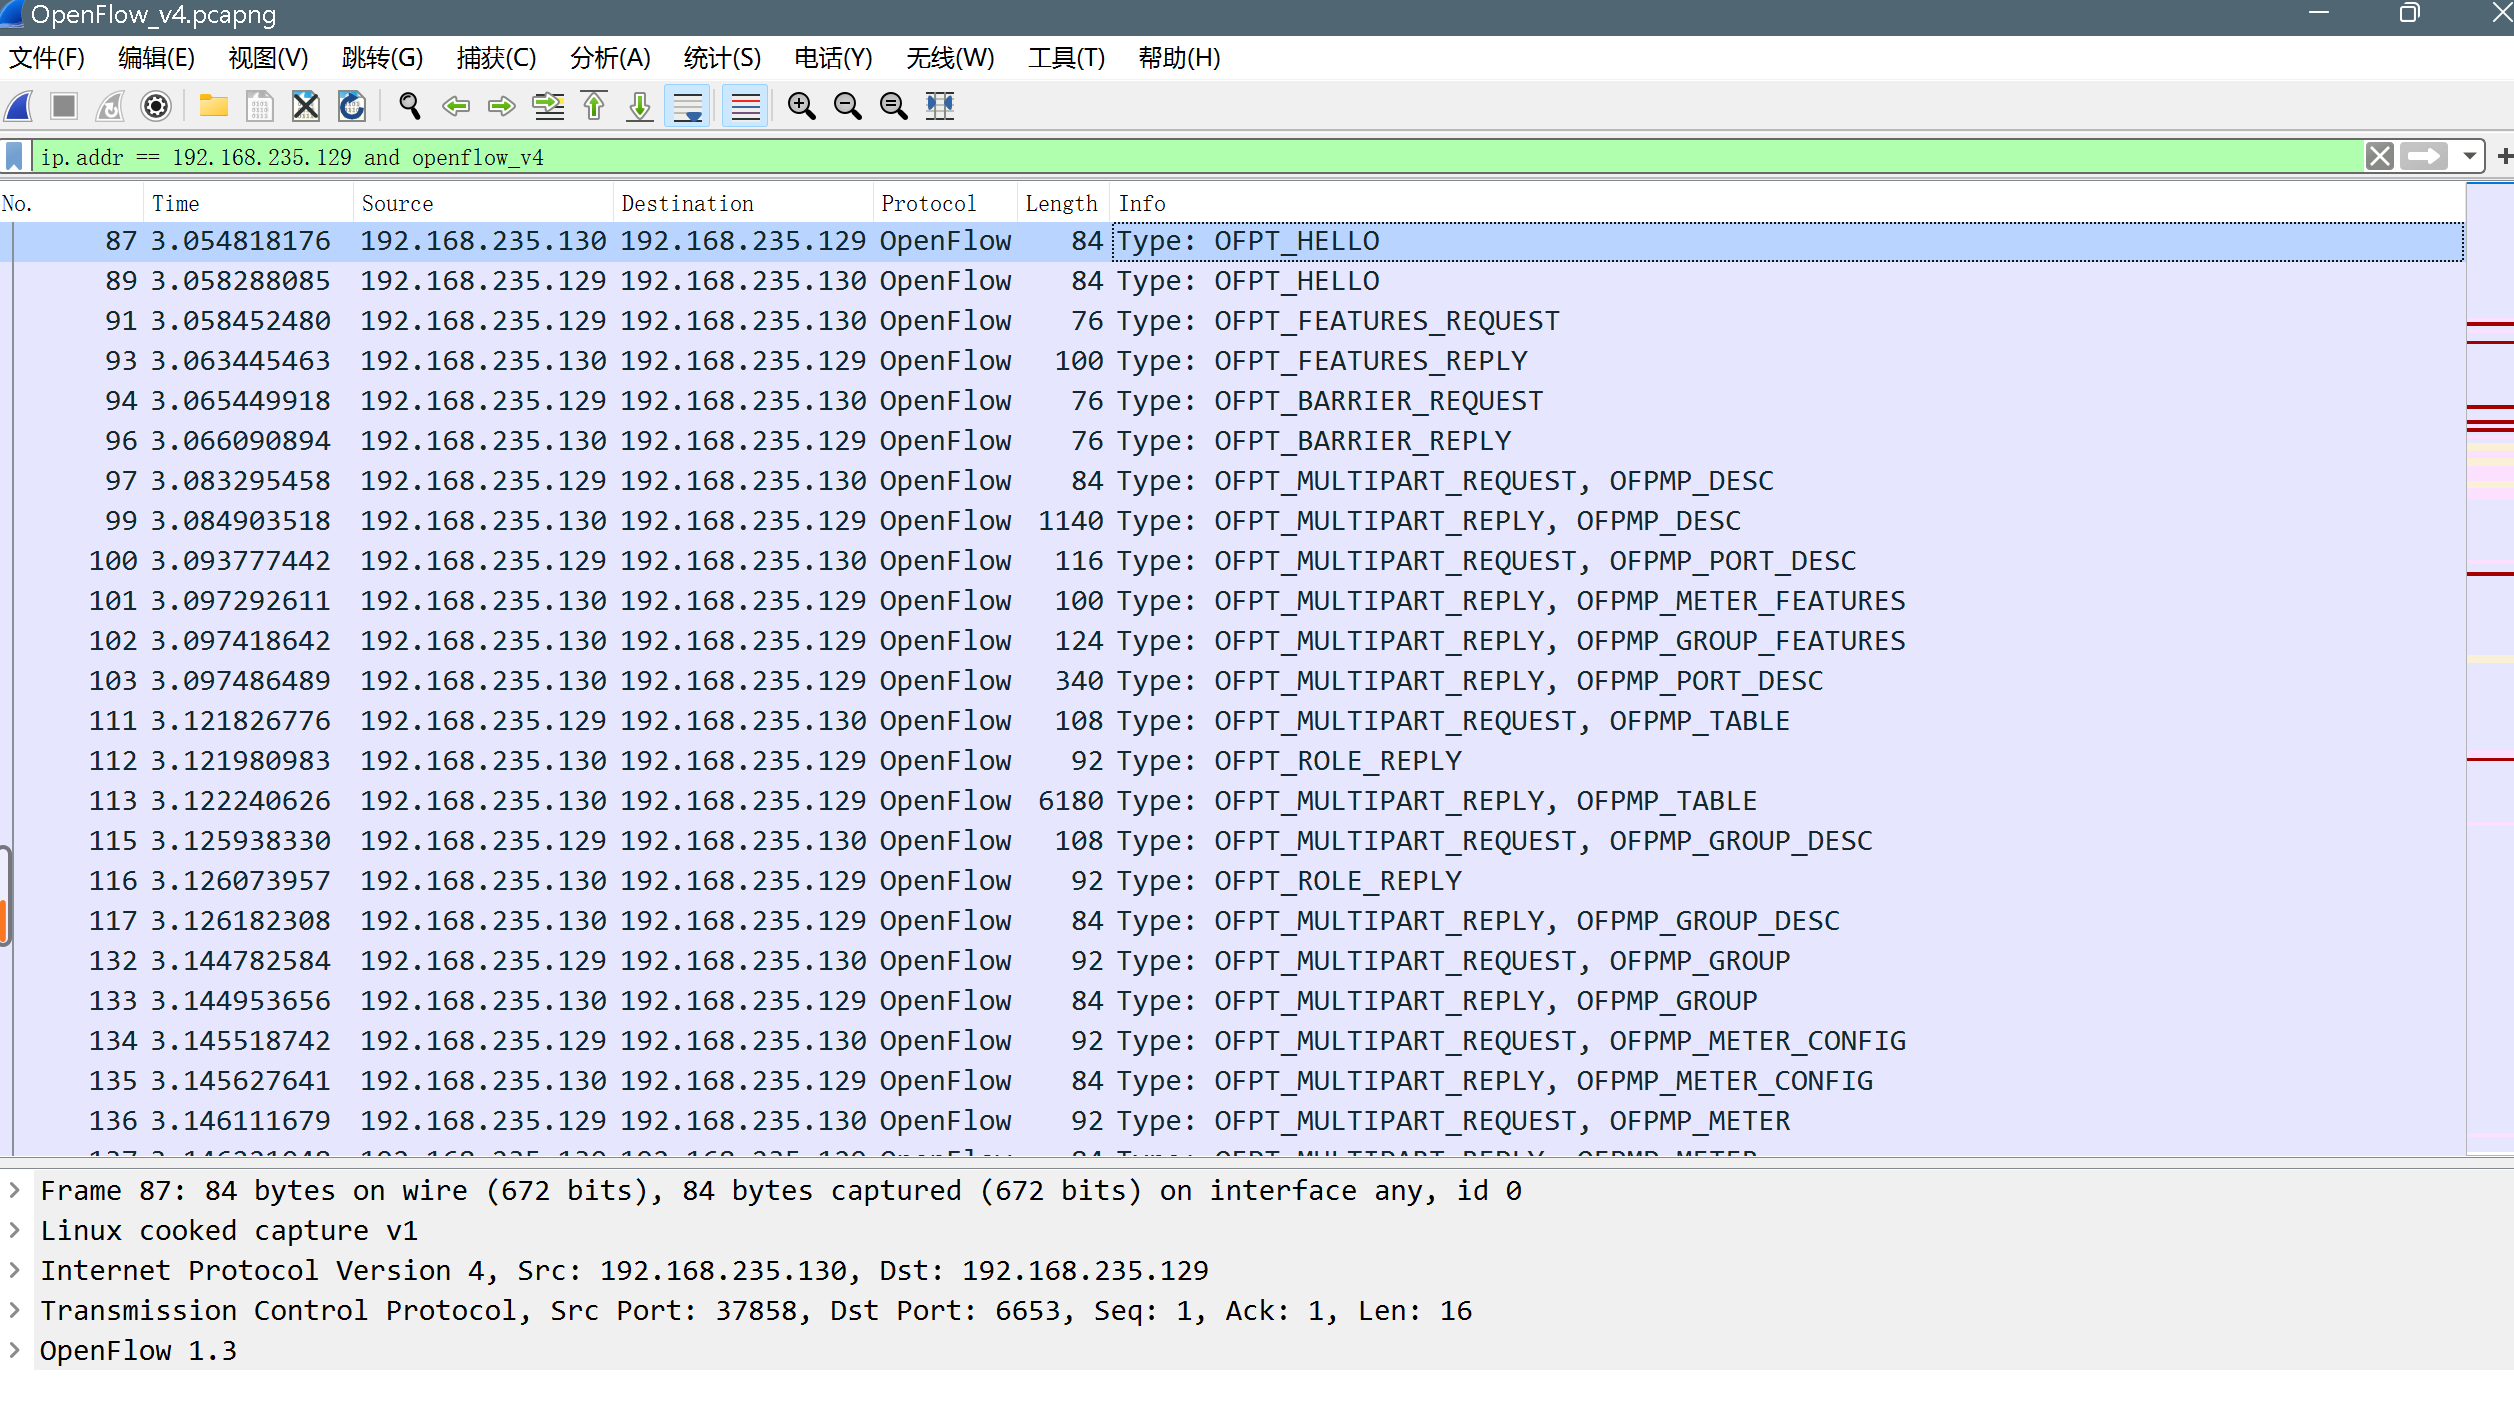Click the stop capture square icon
Image resolution: width=2514 pixels, height=1405 pixels.
(64, 106)
